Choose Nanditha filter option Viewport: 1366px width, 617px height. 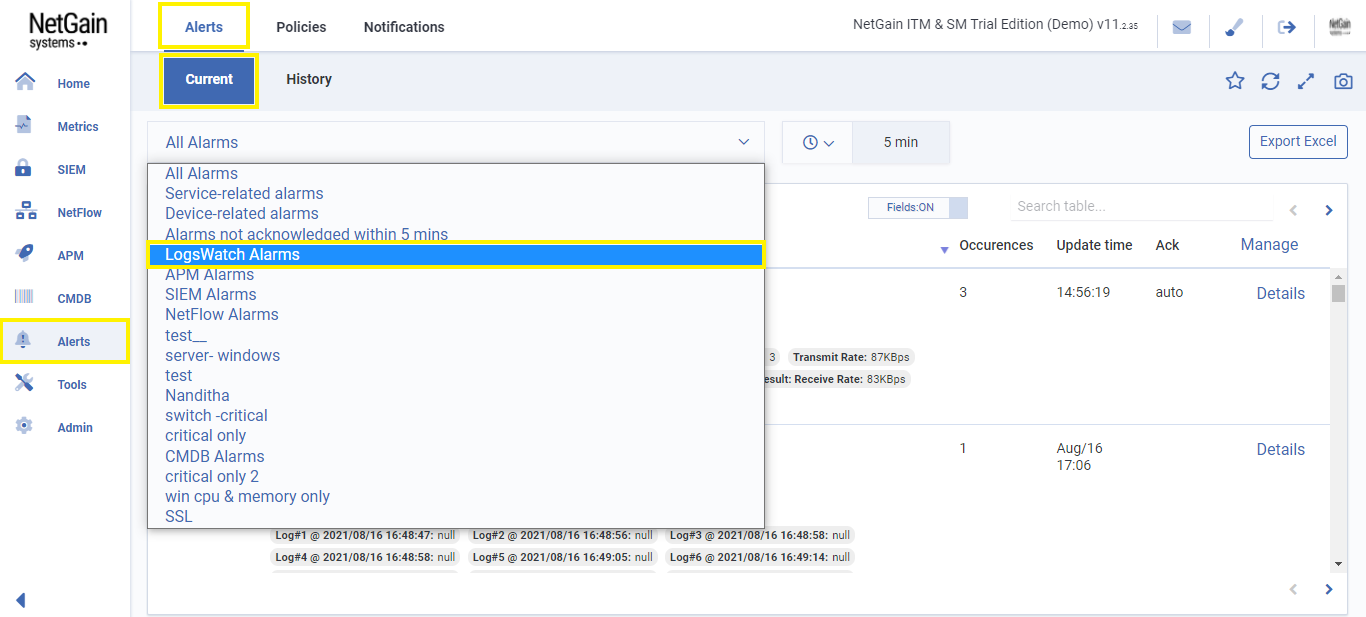456,395
